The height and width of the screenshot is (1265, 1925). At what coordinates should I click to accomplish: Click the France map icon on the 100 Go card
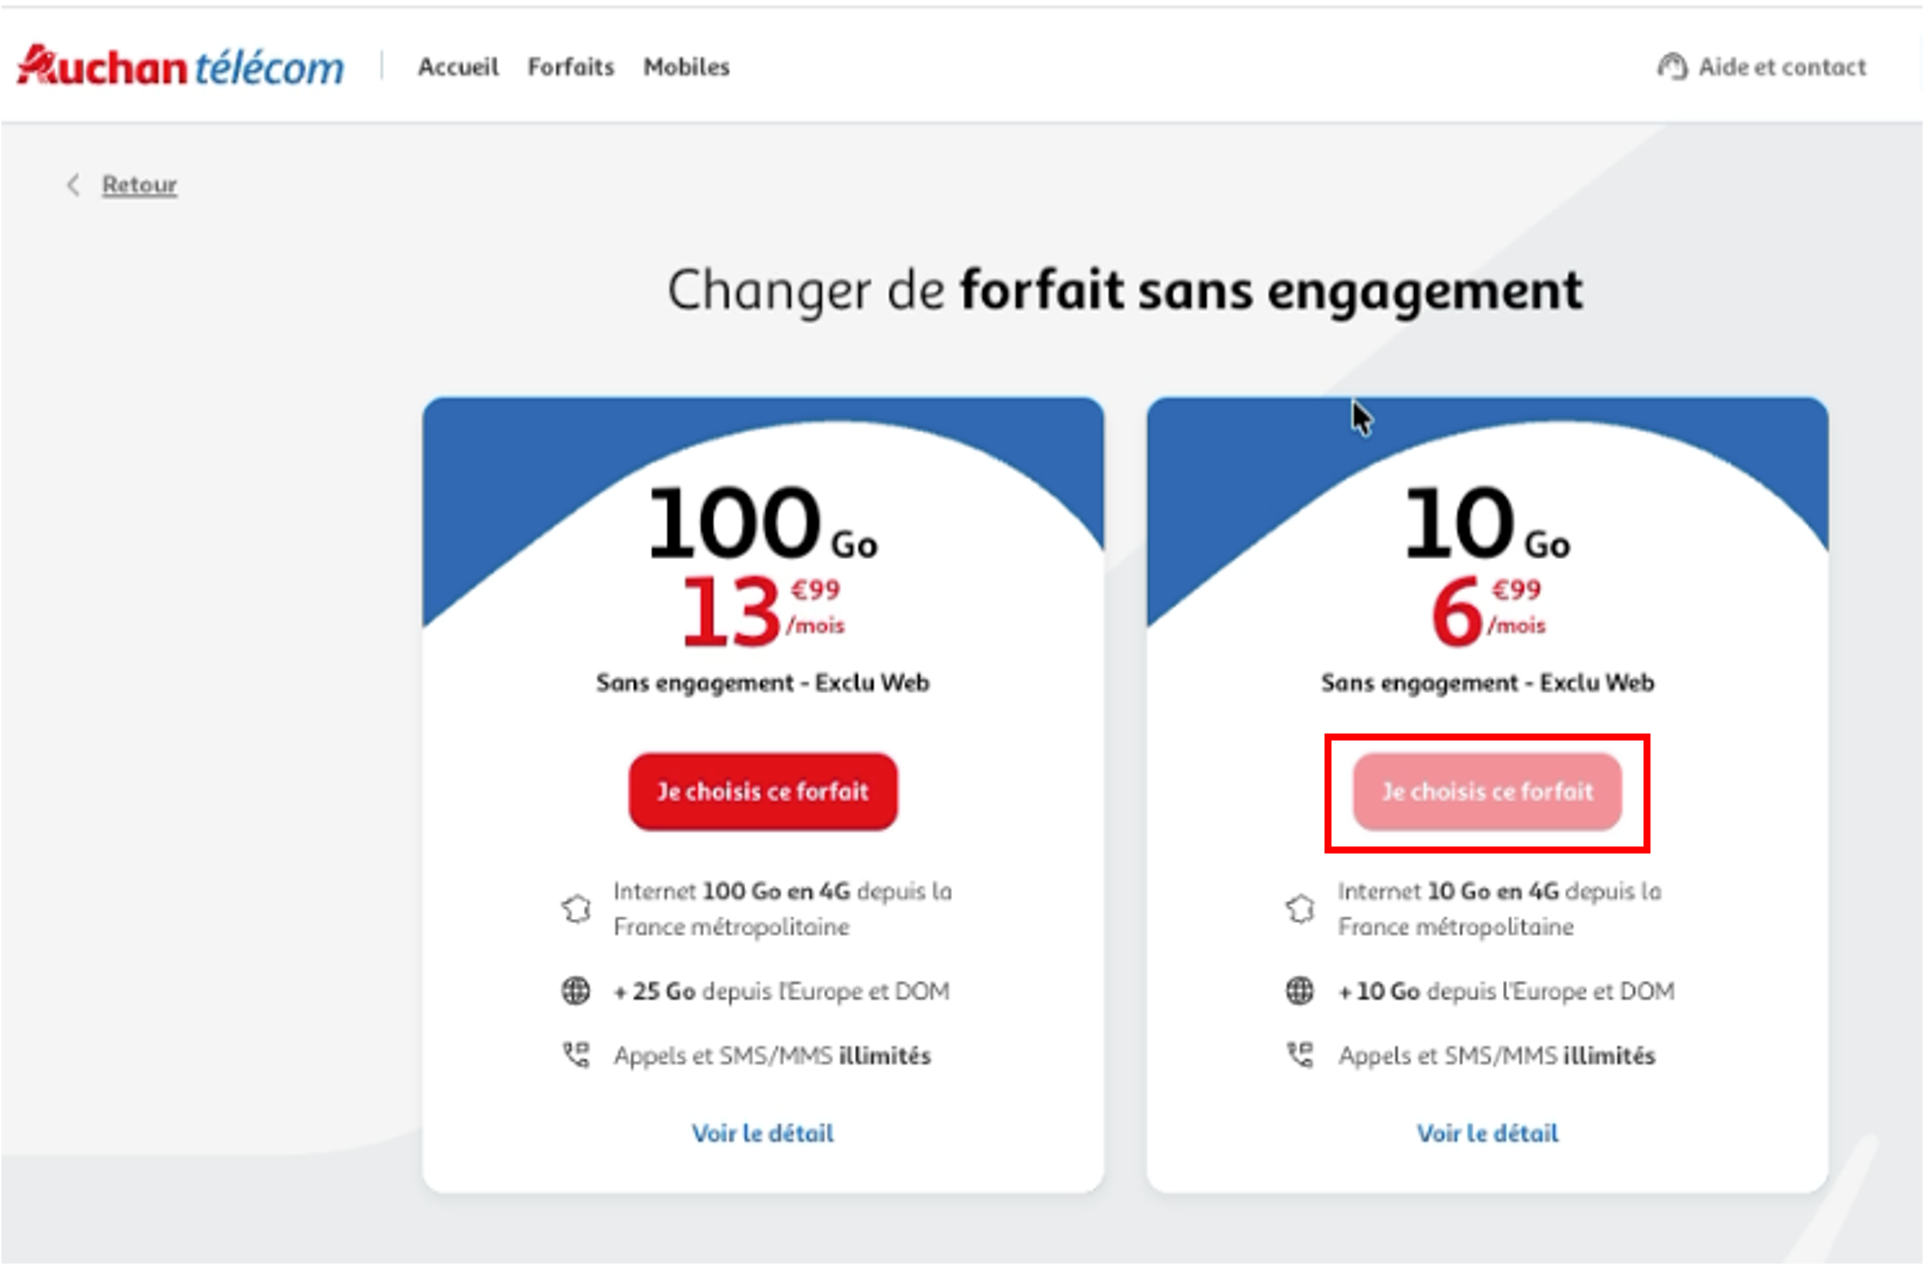(576, 909)
